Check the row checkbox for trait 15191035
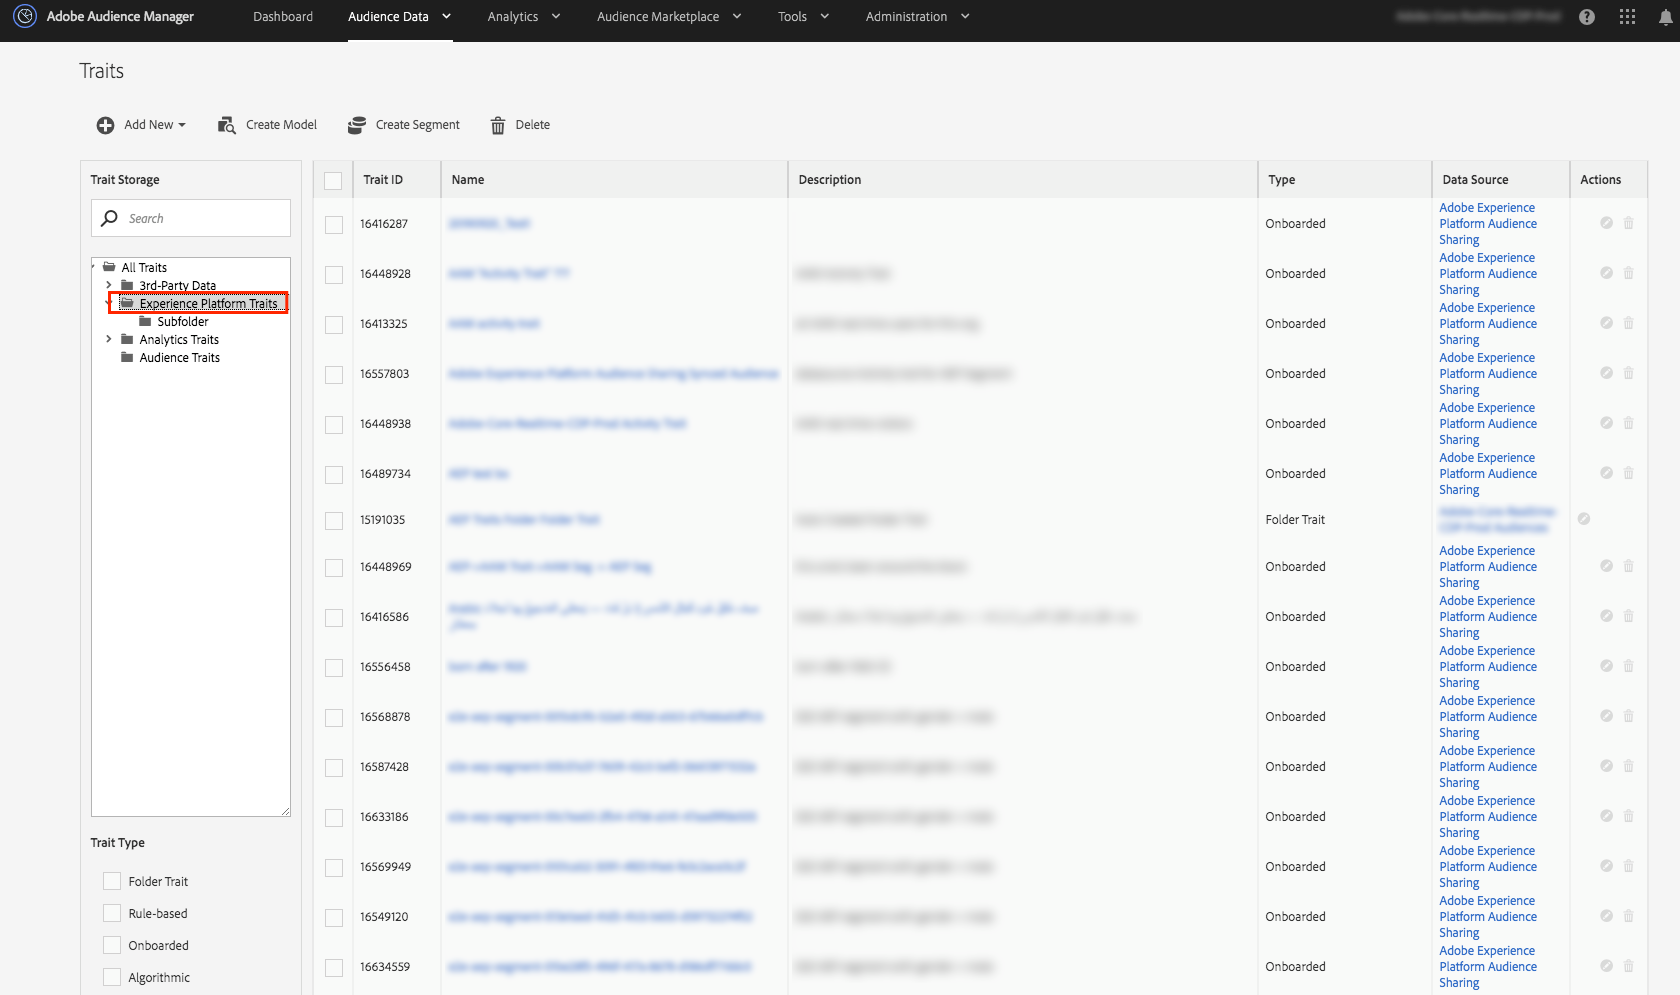Viewport: 1680px width, 995px height. (334, 521)
